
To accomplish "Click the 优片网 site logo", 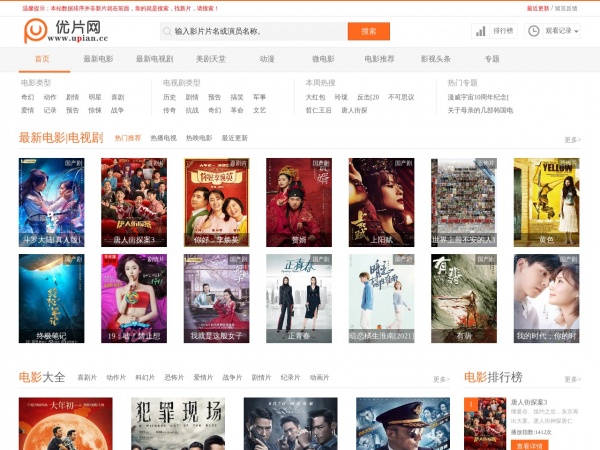I will point(66,31).
